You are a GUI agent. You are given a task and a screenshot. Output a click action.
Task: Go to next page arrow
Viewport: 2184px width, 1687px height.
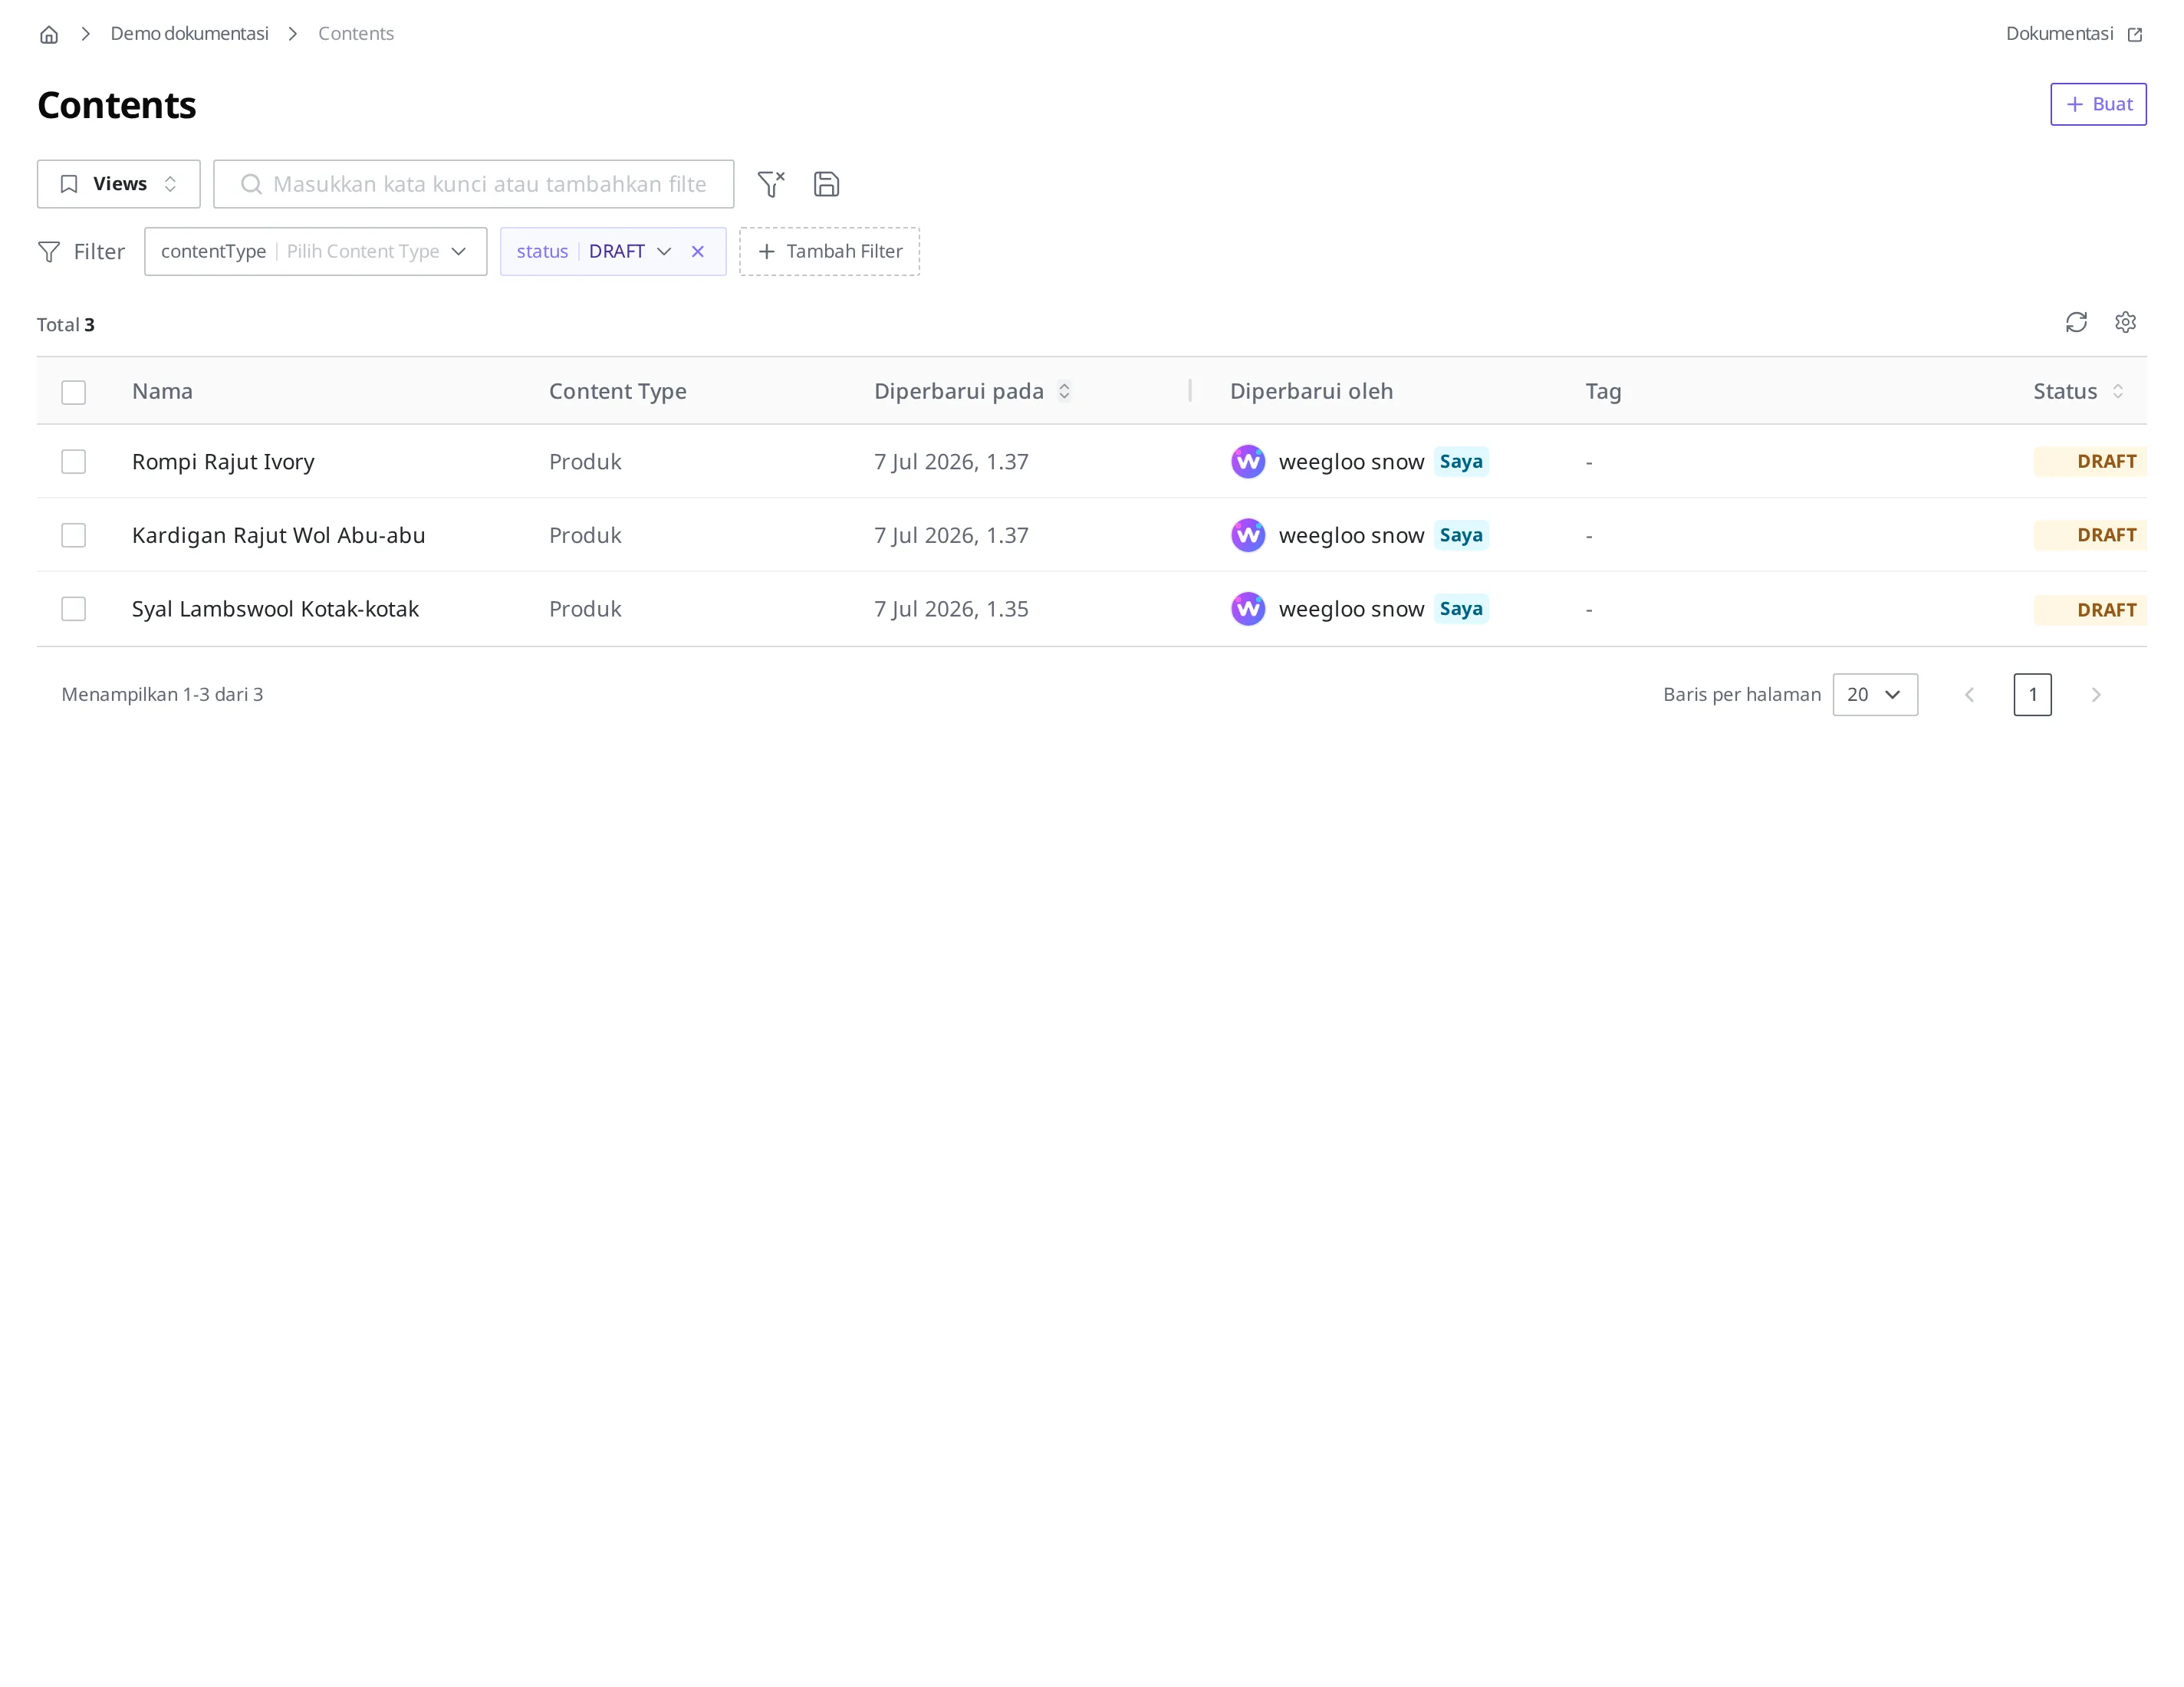(x=2096, y=694)
